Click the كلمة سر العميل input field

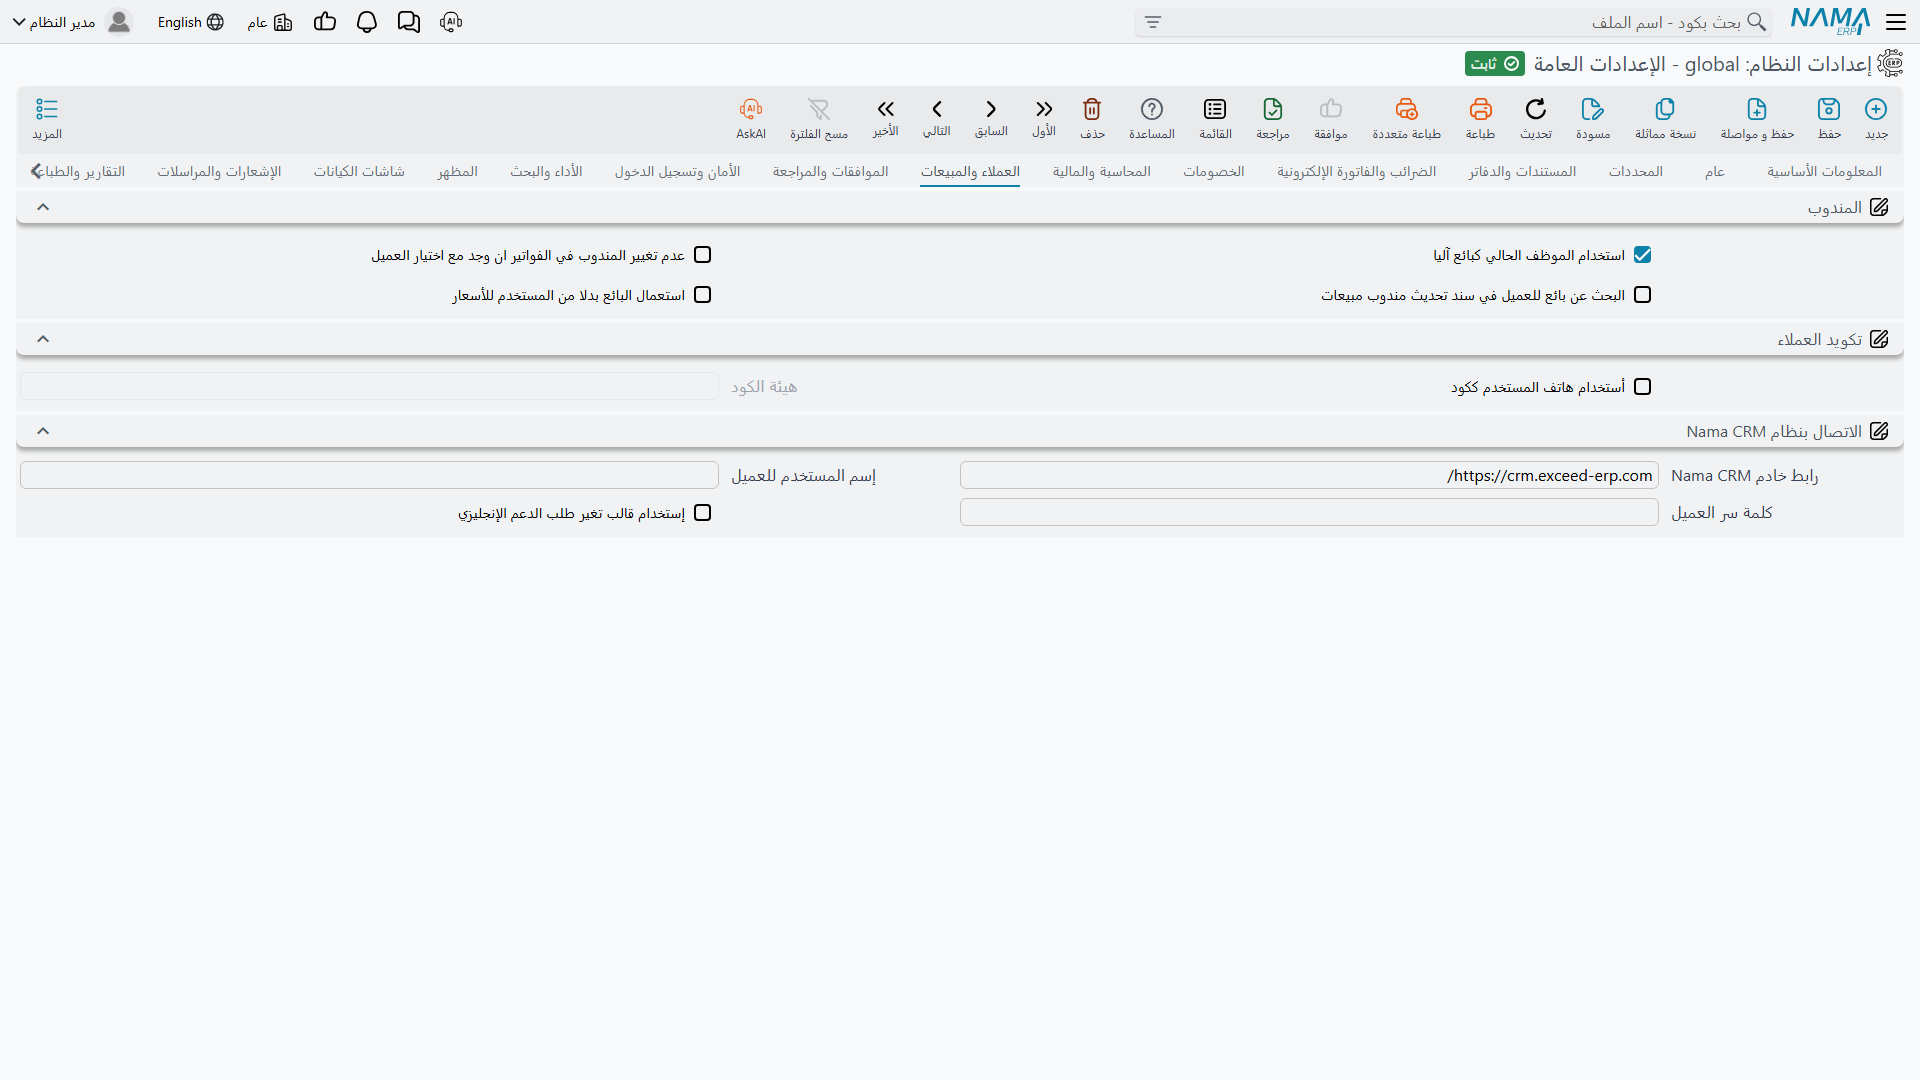(1309, 512)
